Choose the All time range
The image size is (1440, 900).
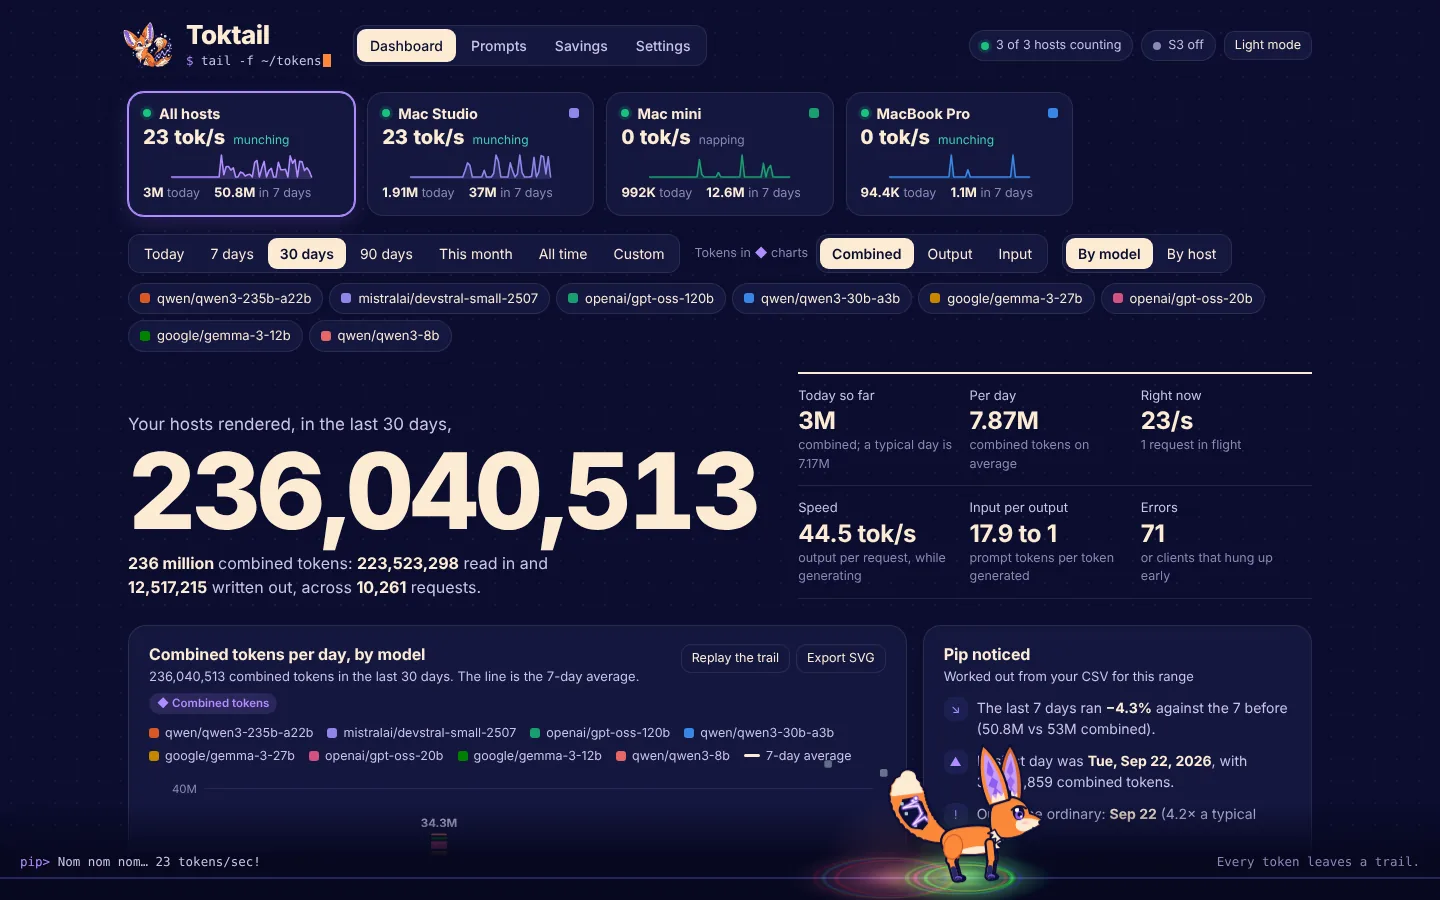coord(563,254)
